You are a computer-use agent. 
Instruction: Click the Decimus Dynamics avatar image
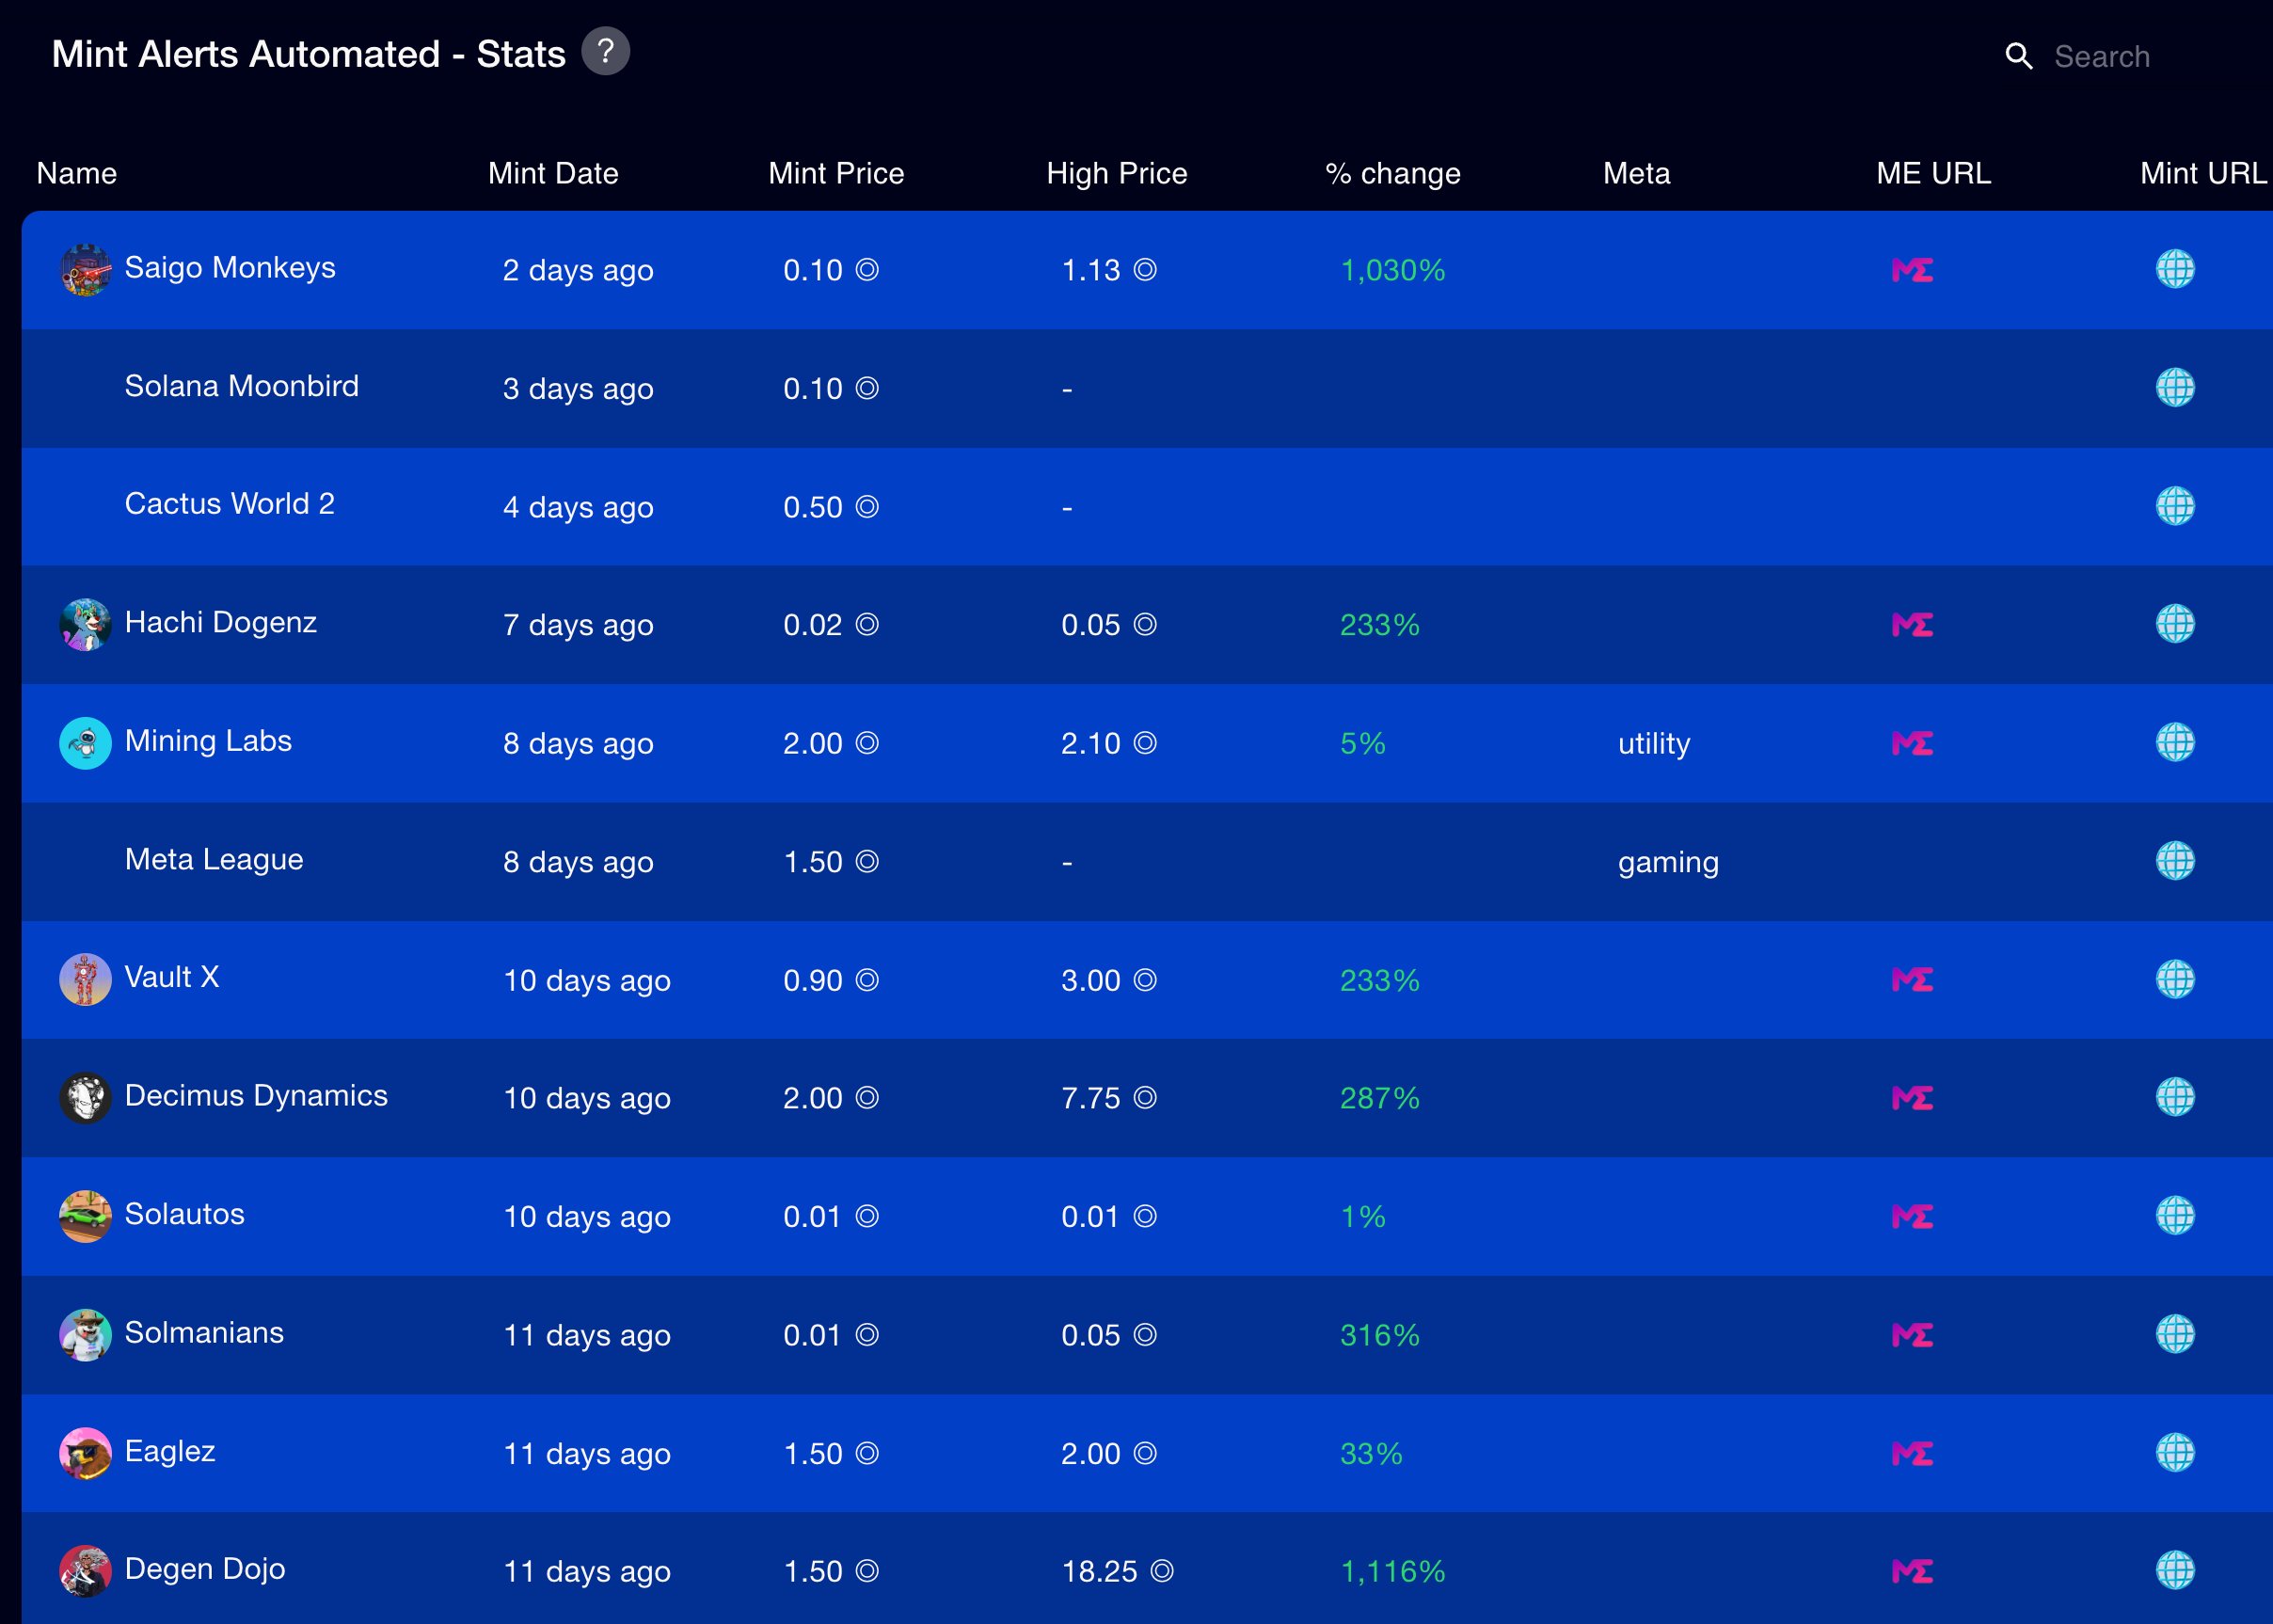pos(85,1098)
